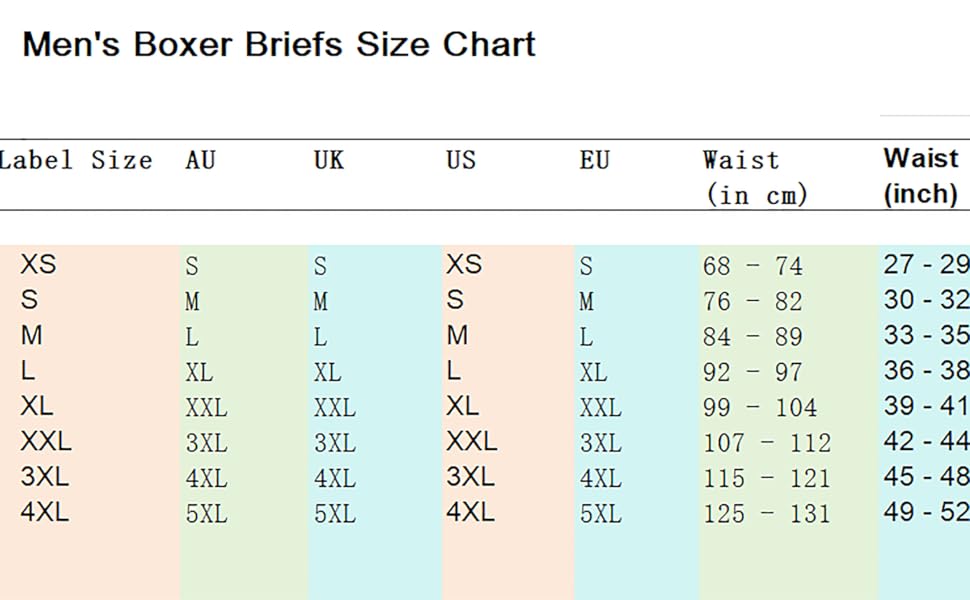Screen dimensions: 970x600
Task: Click the XS entry under Label Size
Action: pyautogui.click(x=38, y=264)
